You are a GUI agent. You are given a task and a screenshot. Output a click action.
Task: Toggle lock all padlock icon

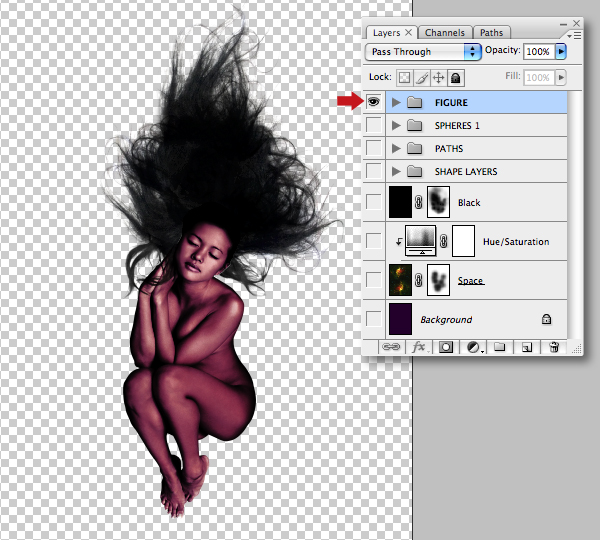click(x=455, y=78)
